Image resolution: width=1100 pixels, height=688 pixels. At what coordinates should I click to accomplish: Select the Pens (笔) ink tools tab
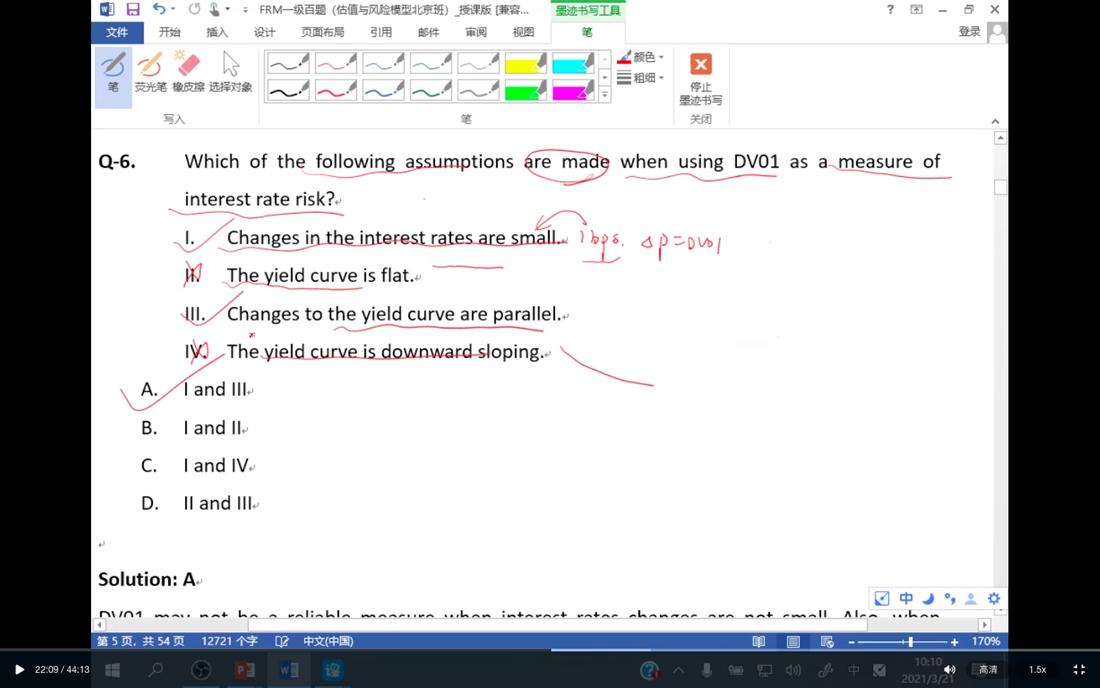[587, 32]
